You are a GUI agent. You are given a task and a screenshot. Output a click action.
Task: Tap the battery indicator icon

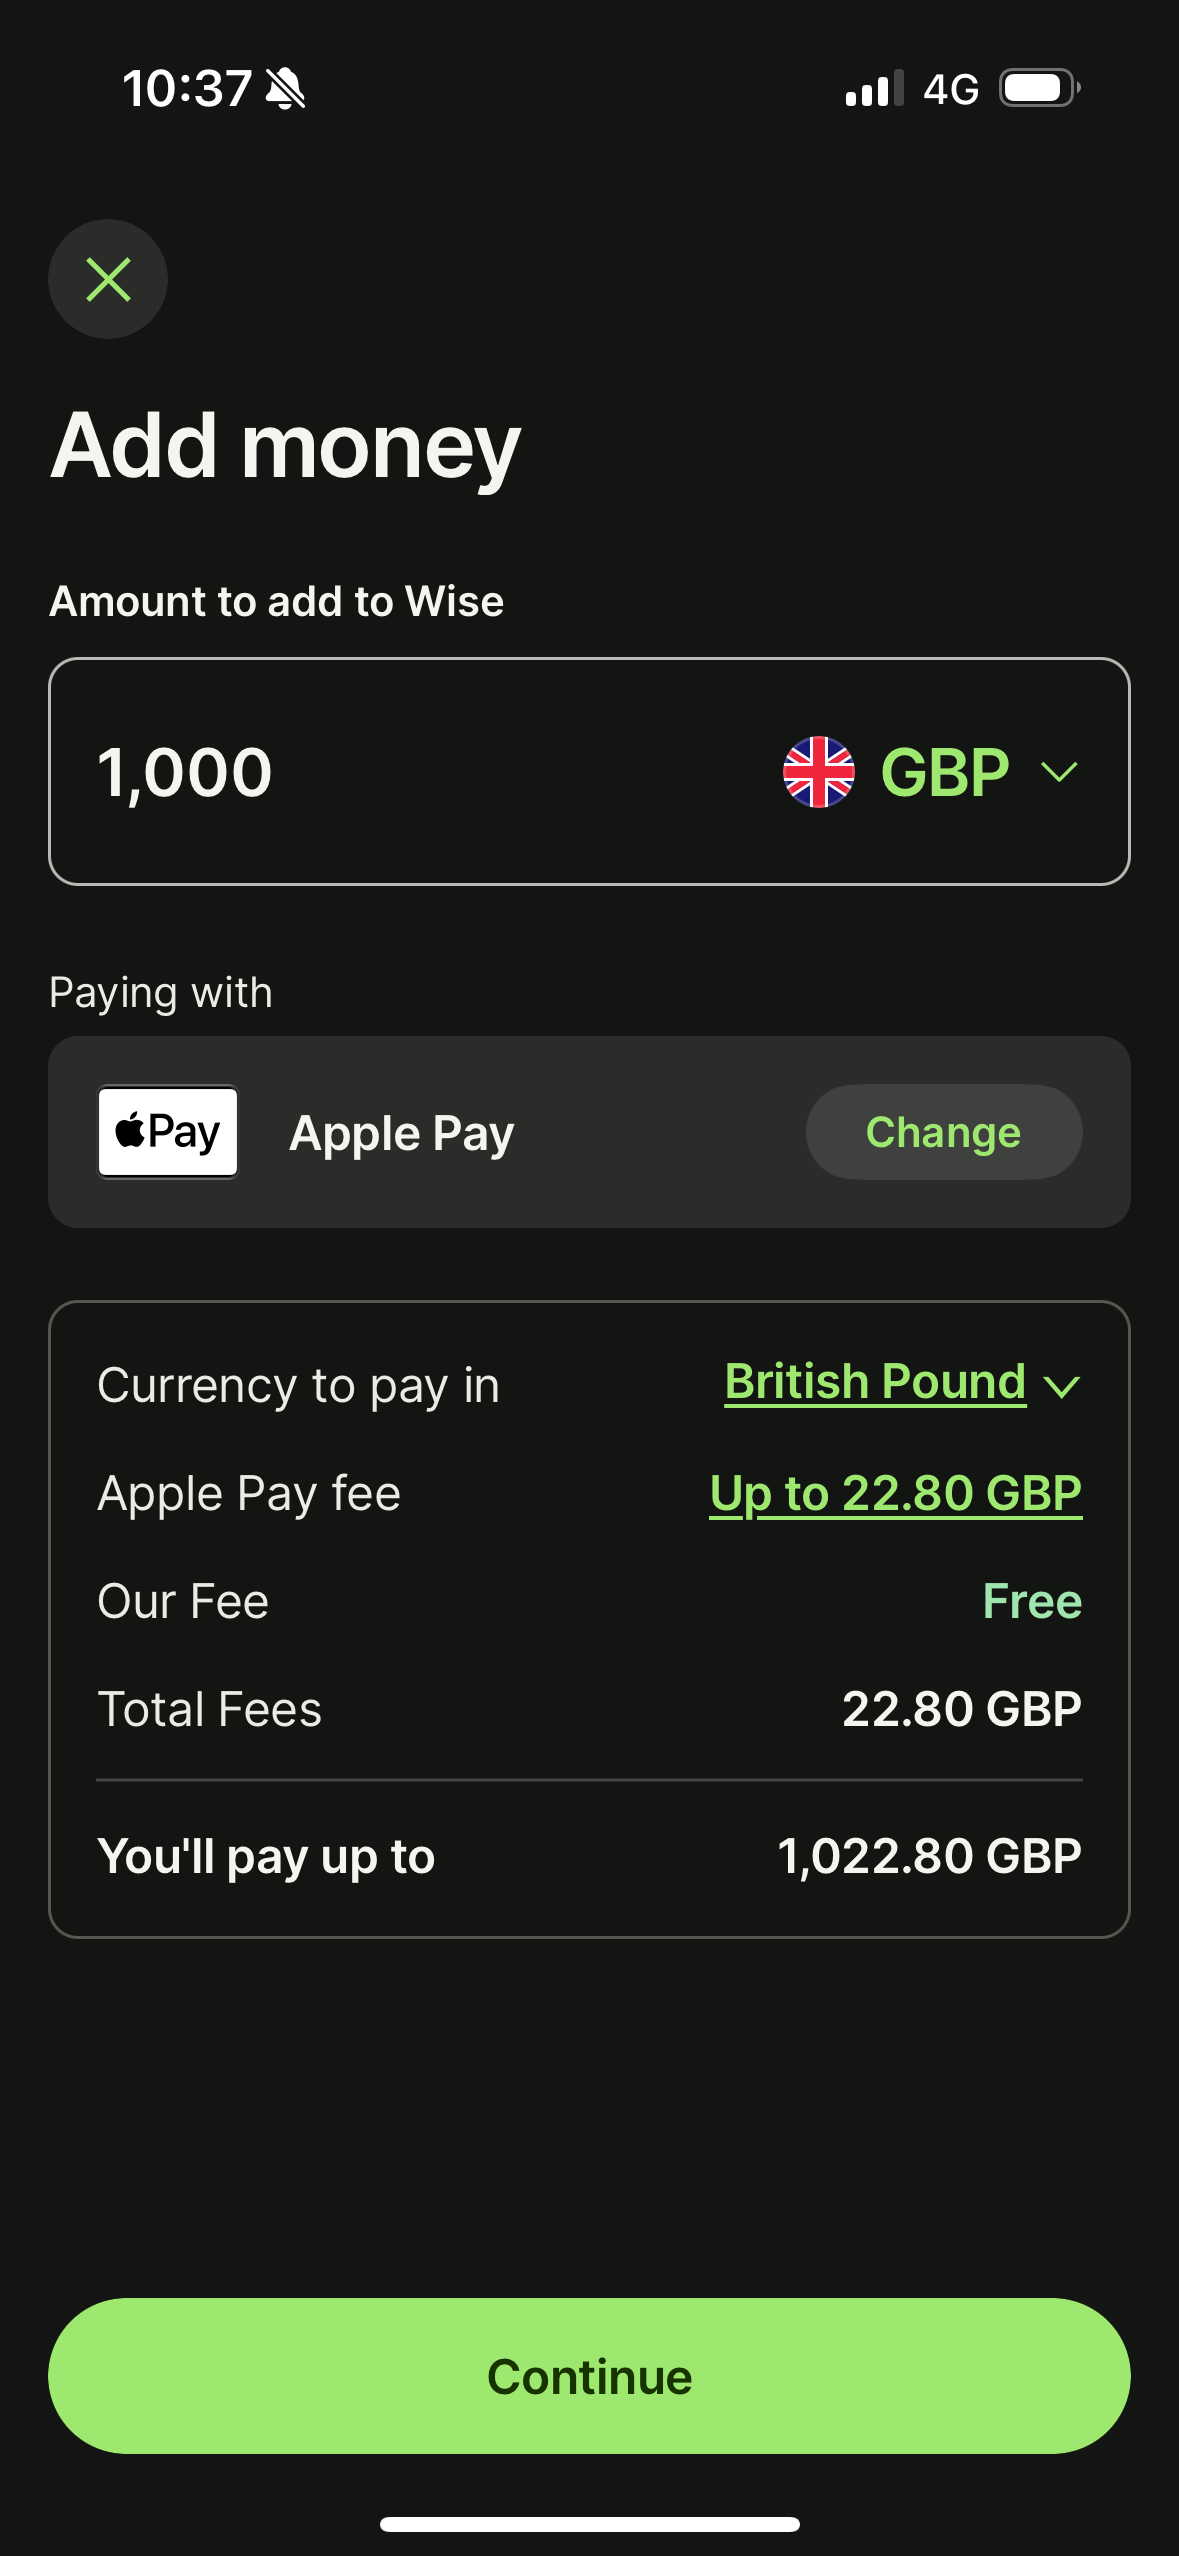coord(1039,89)
